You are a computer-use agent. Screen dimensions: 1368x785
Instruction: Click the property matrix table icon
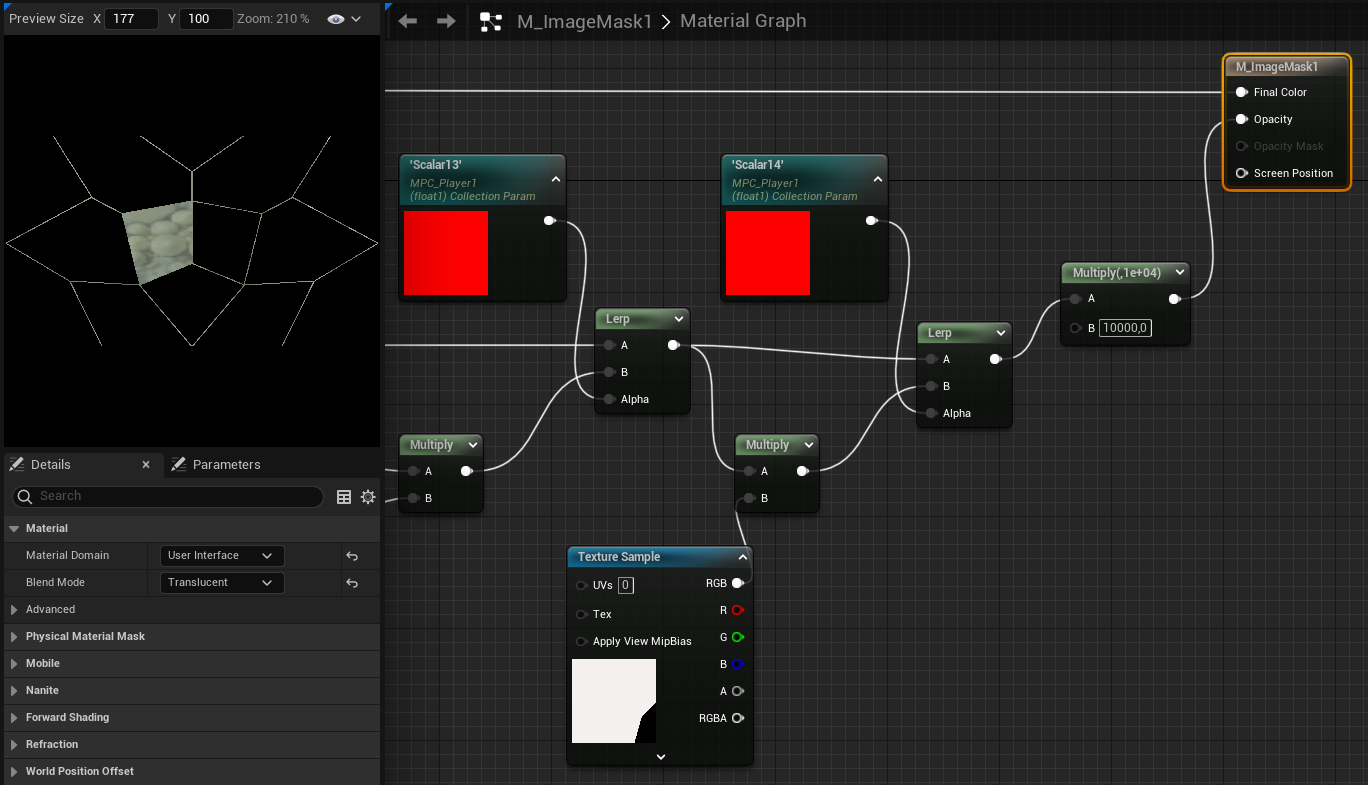click(344, 497)
